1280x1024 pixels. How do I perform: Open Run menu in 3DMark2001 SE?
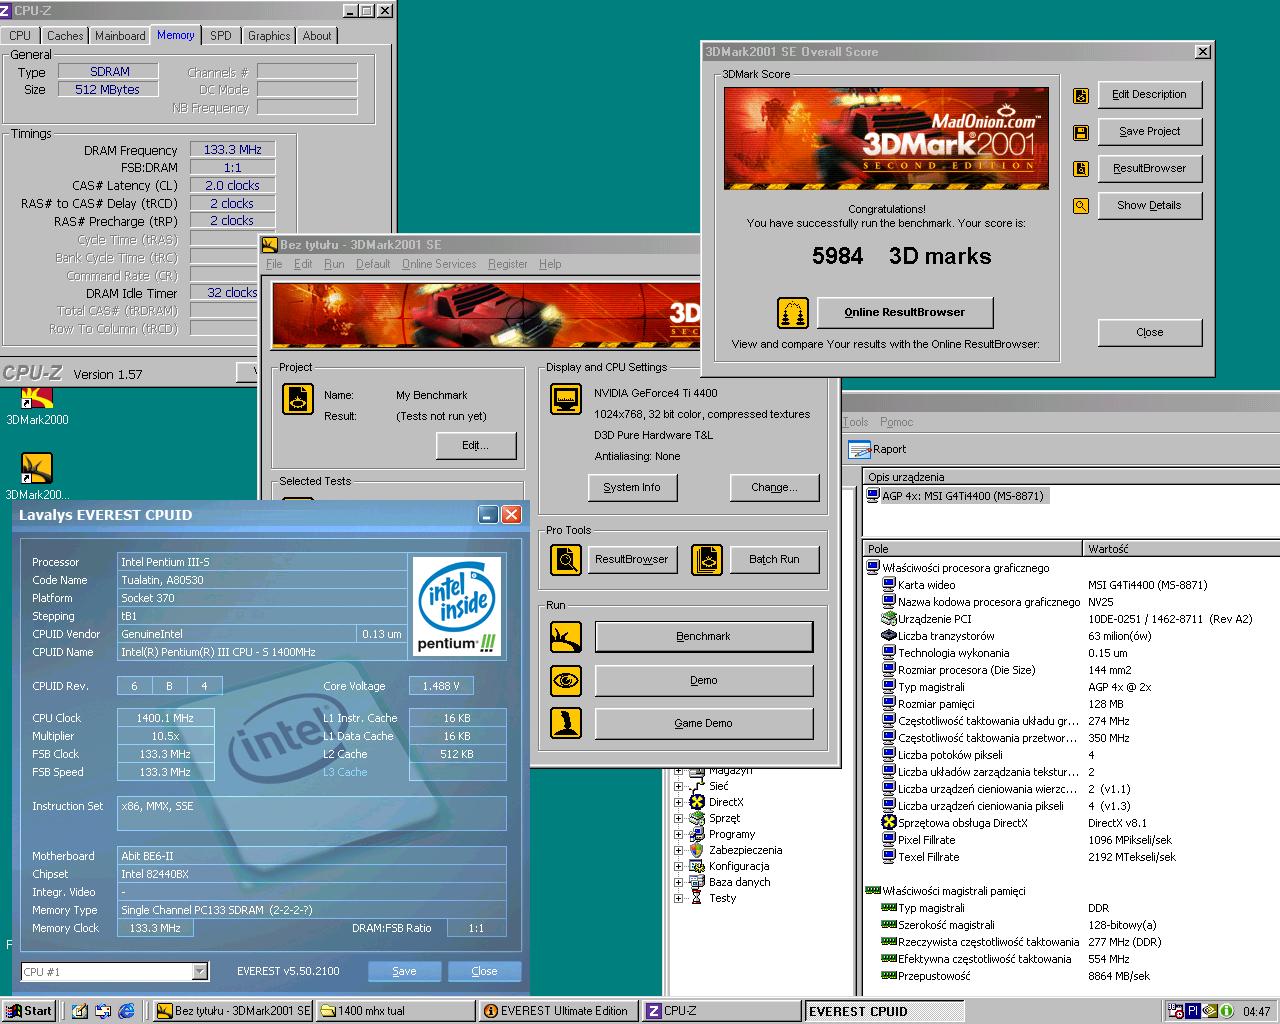click(334, 264)
